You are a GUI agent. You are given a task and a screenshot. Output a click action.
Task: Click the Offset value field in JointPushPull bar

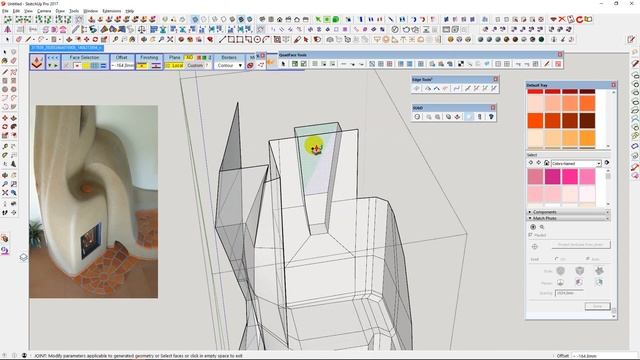[x=123, y=65]
